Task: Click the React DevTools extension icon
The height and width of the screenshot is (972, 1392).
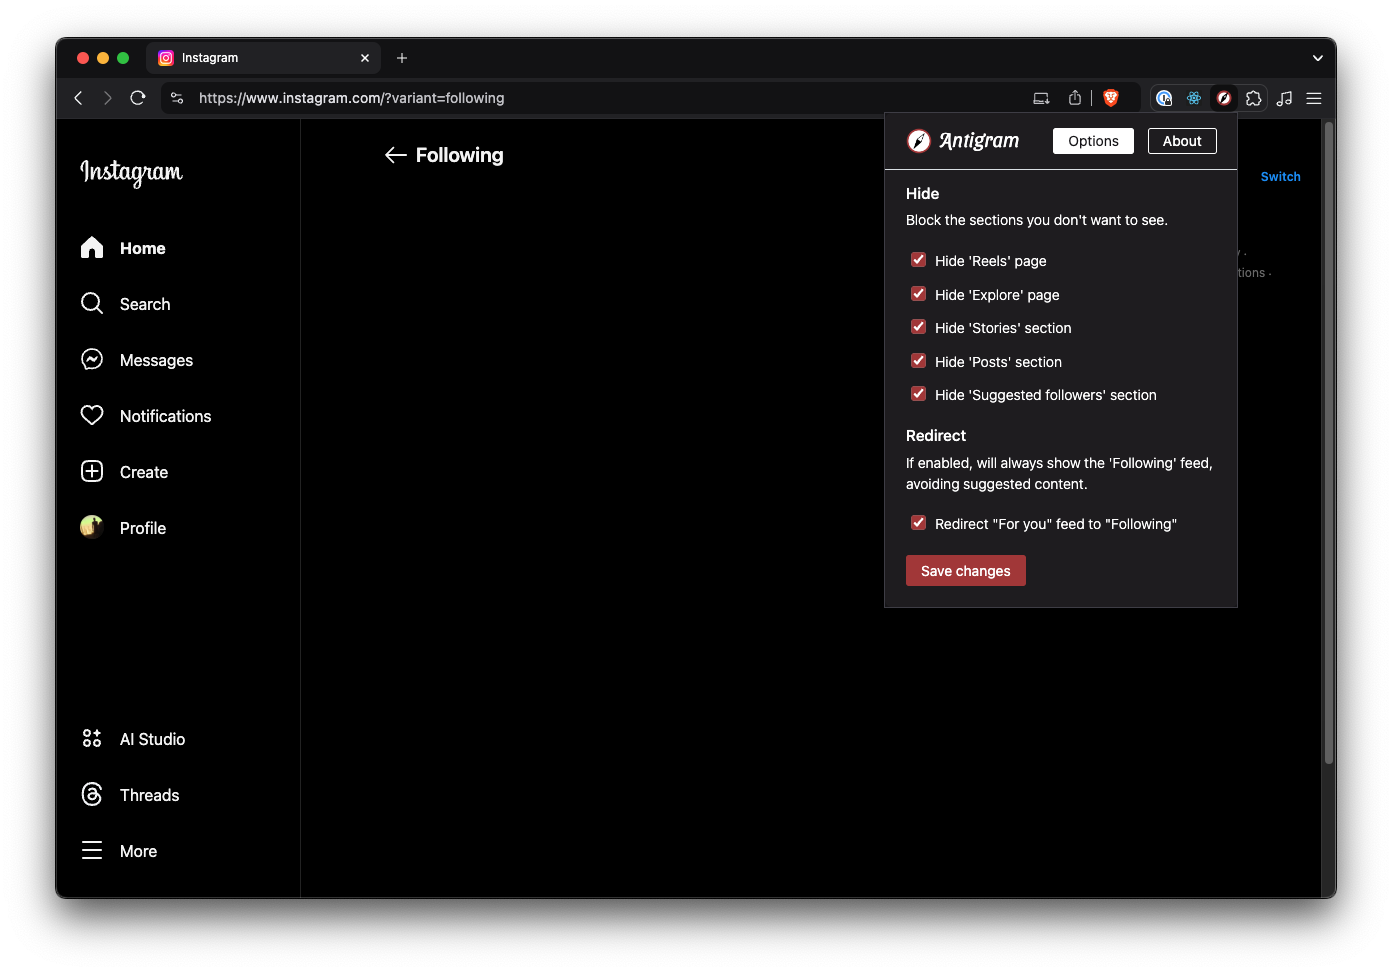Action: [x=1194, y=98]
